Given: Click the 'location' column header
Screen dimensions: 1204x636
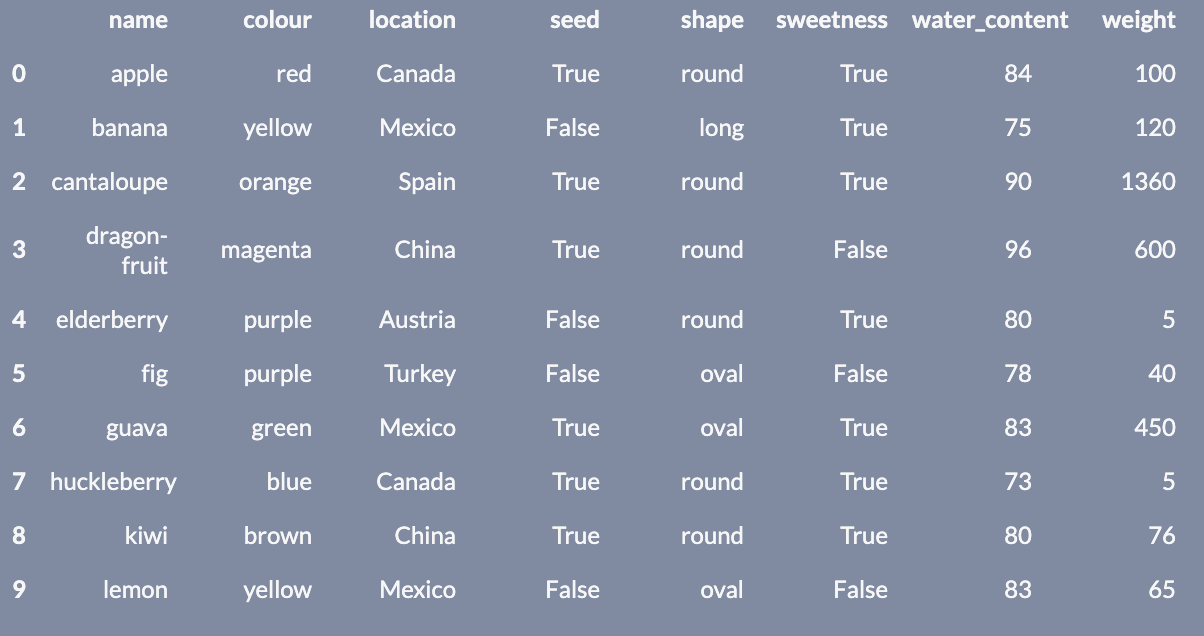Looking at the screenshot, I should click(412, 20).
